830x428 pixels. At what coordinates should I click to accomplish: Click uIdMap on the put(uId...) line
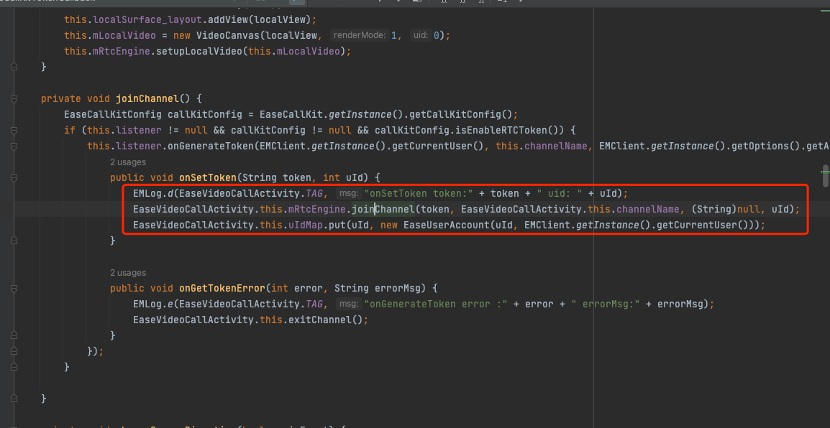click(306, 225)
